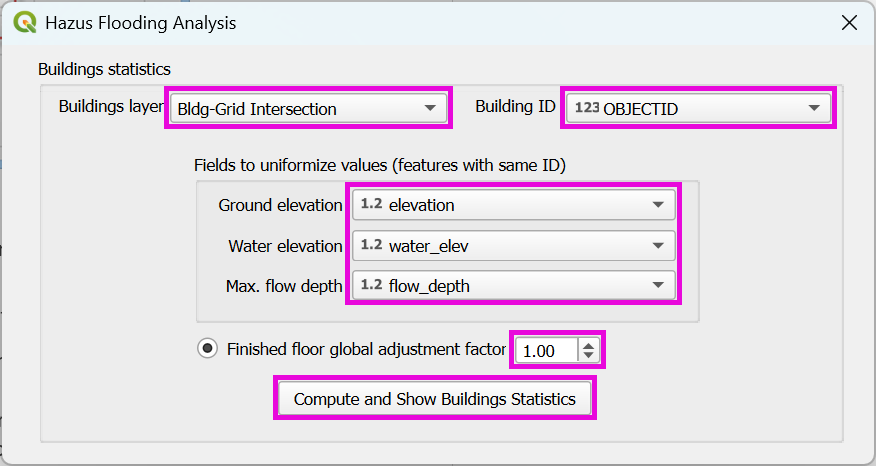This screenshot has height=466, width=876.
Task: Open the elevation field selector
Action: (514, 205)
